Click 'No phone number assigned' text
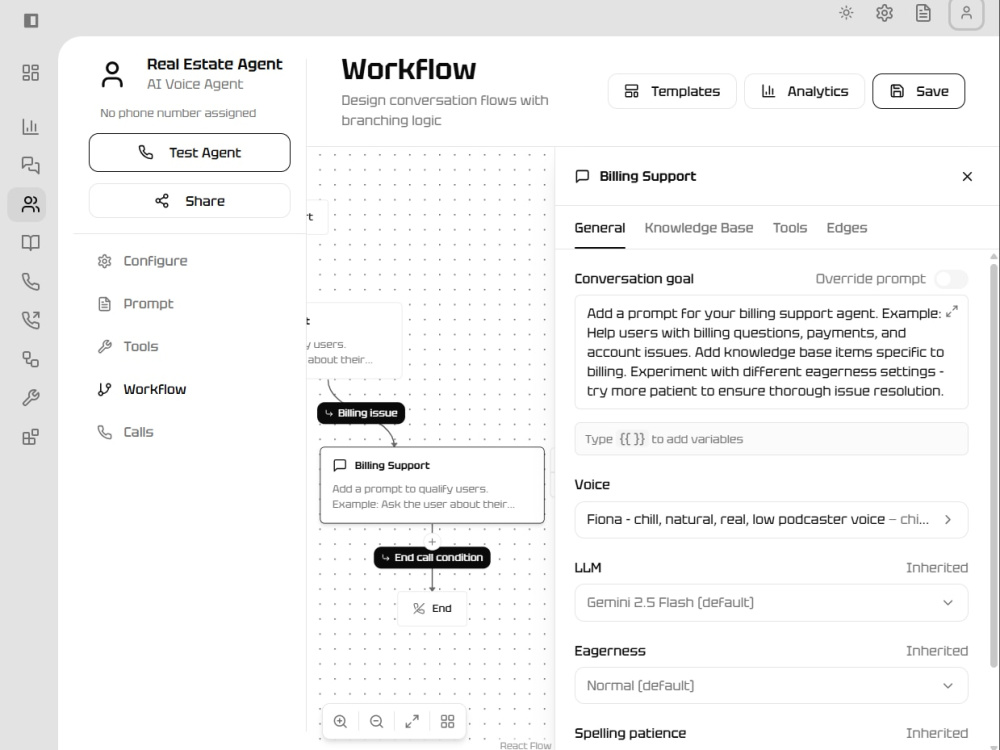 point(178,113)
